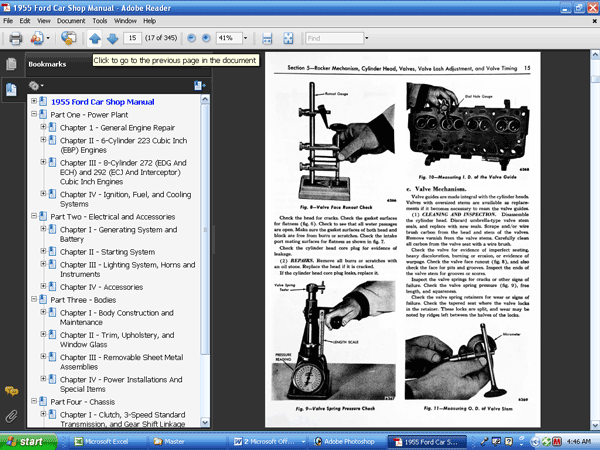Click the Adobe Reader title bar icon

[x=6, y=7]
